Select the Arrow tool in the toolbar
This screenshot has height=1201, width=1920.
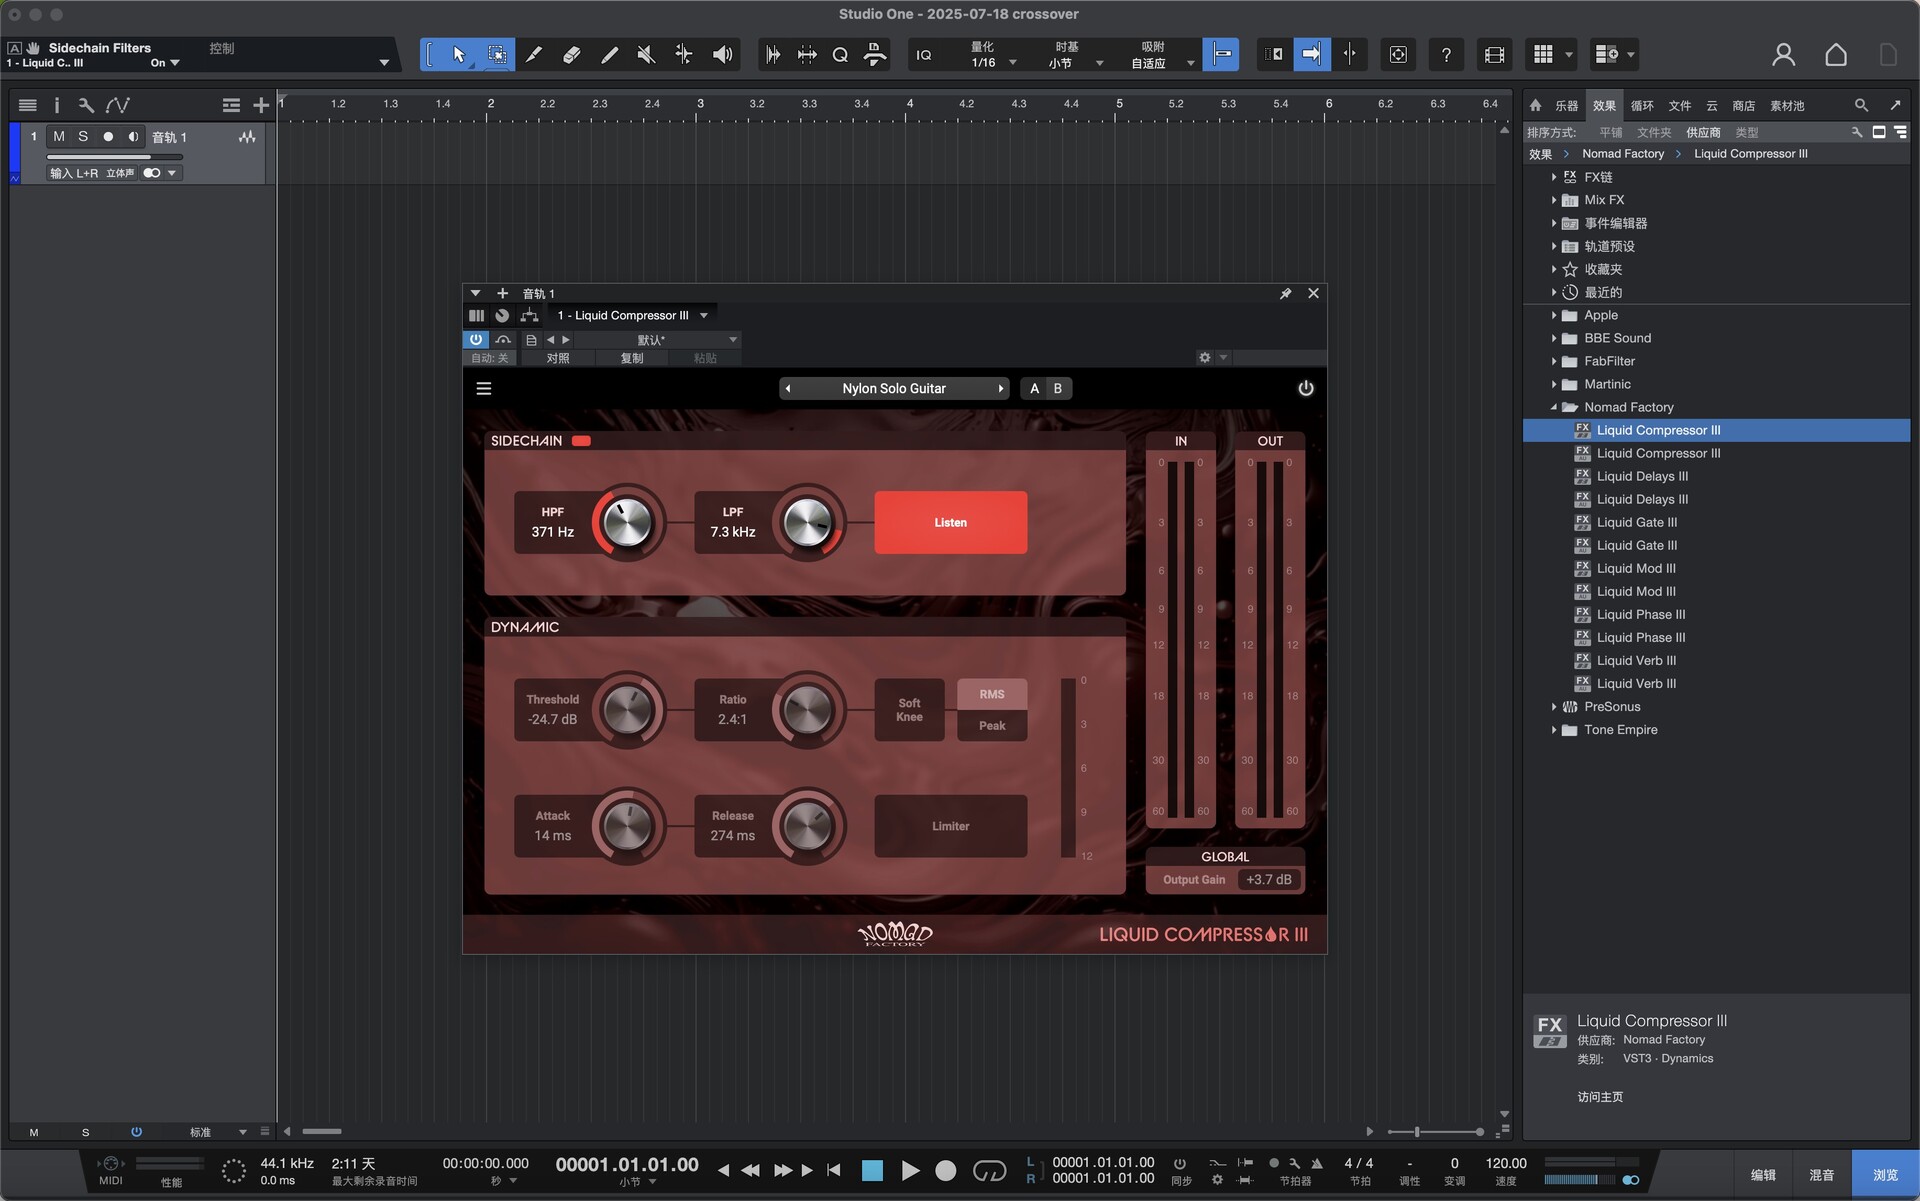tap(459, 55)
